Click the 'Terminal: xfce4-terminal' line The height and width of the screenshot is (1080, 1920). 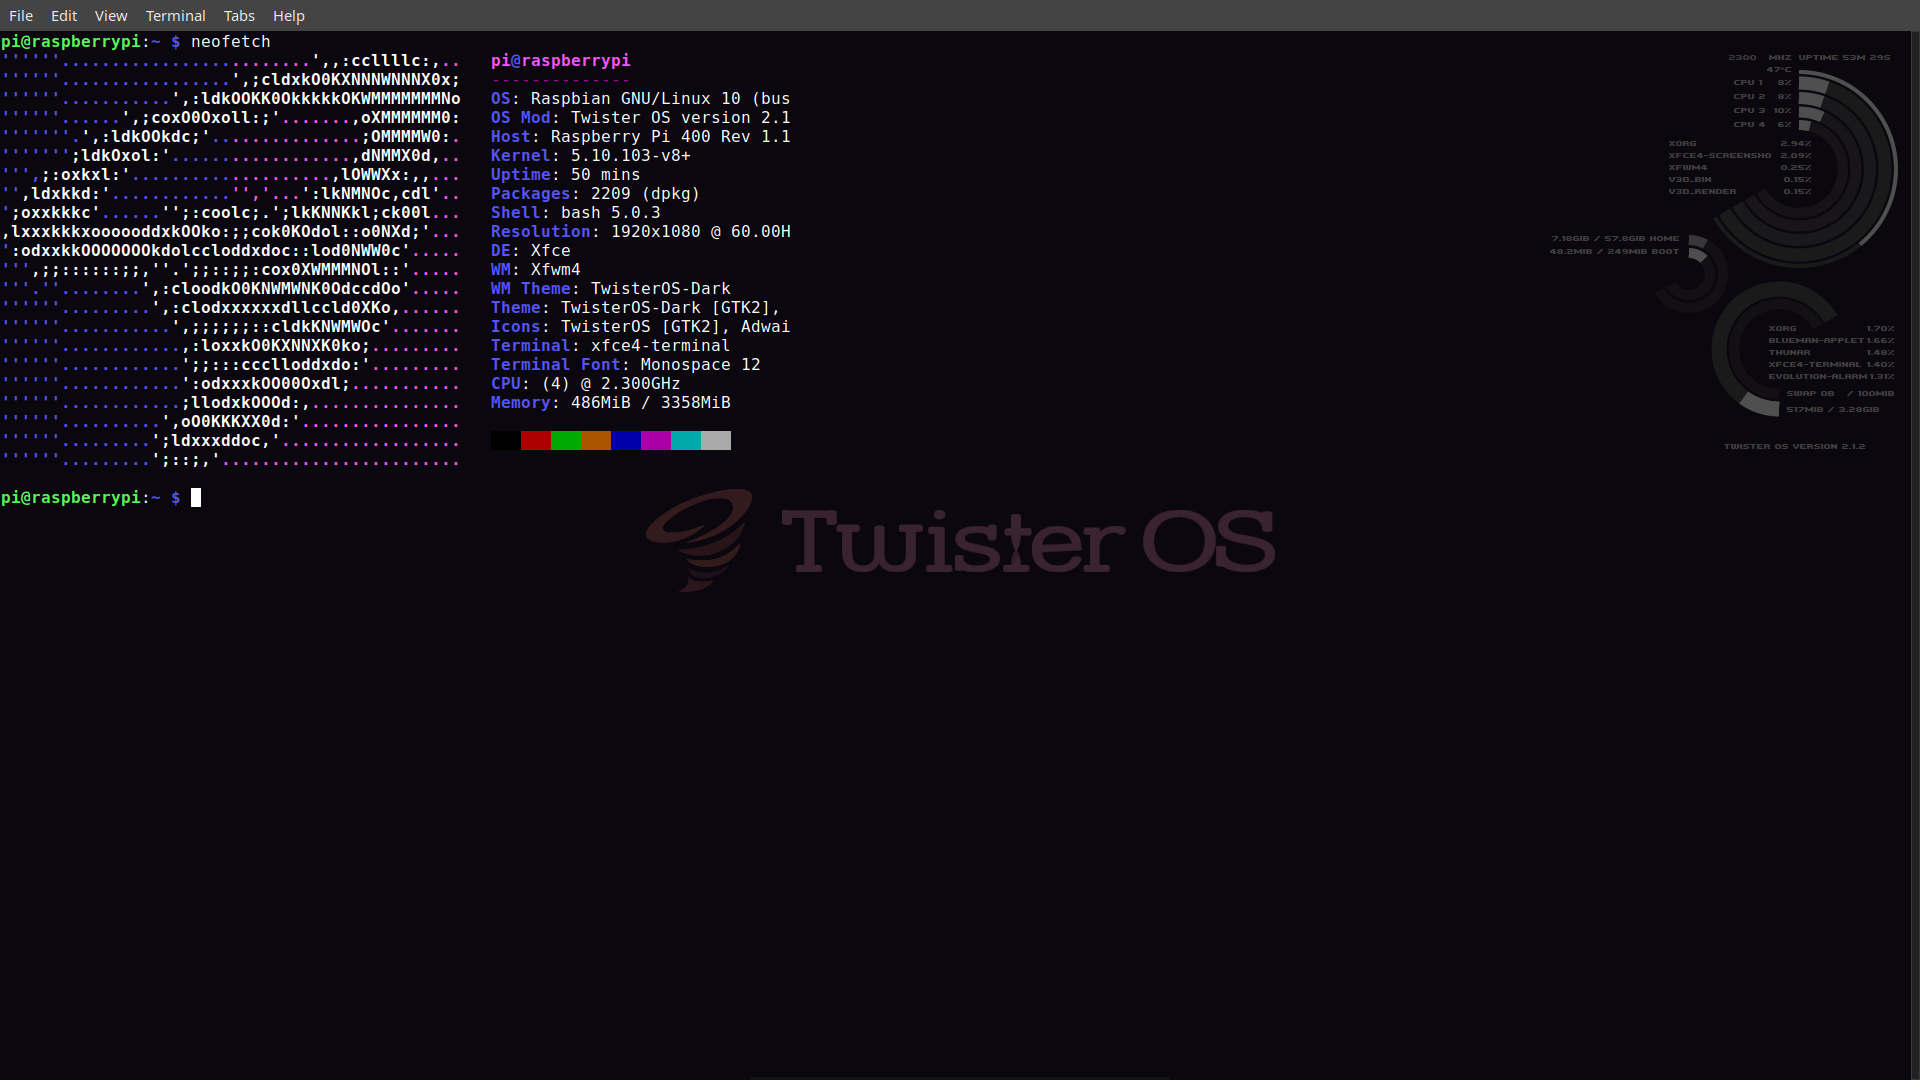coord(611,346)
